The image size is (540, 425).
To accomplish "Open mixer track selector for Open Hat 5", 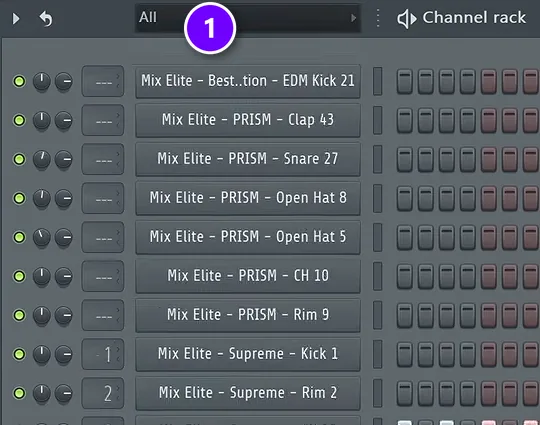I will (103, 237).
